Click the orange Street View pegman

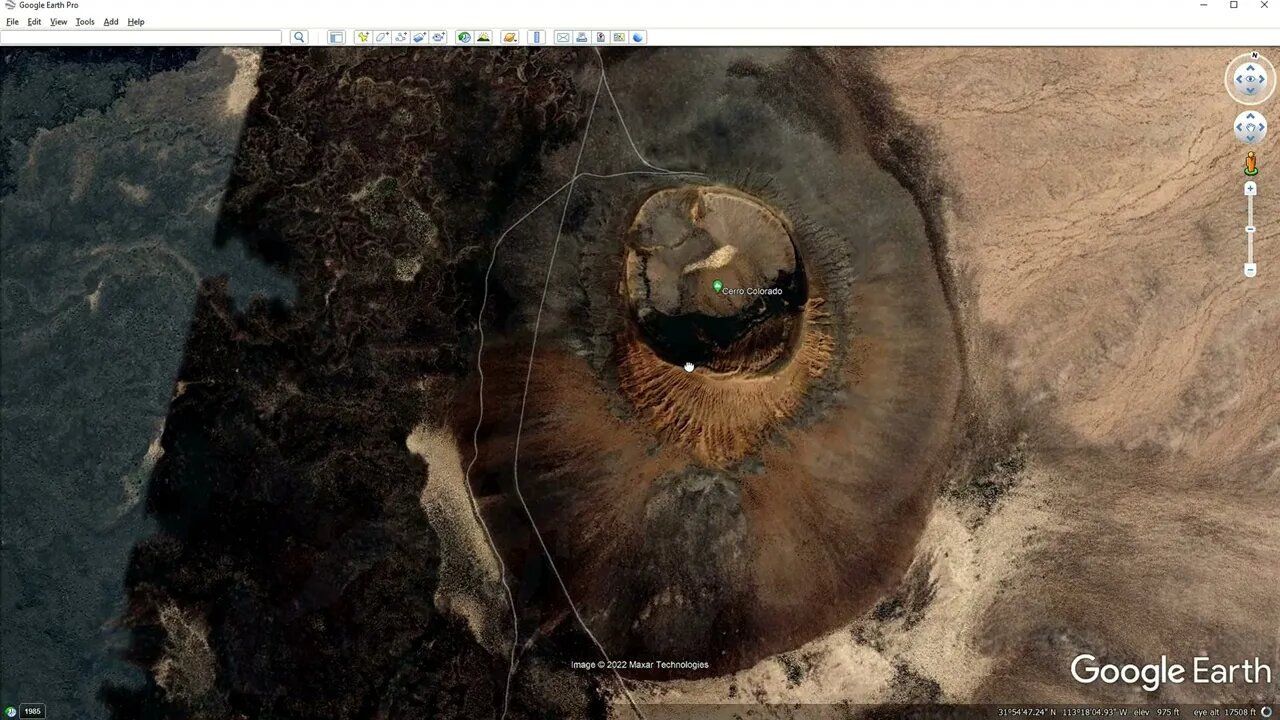tap(1250, 164)
